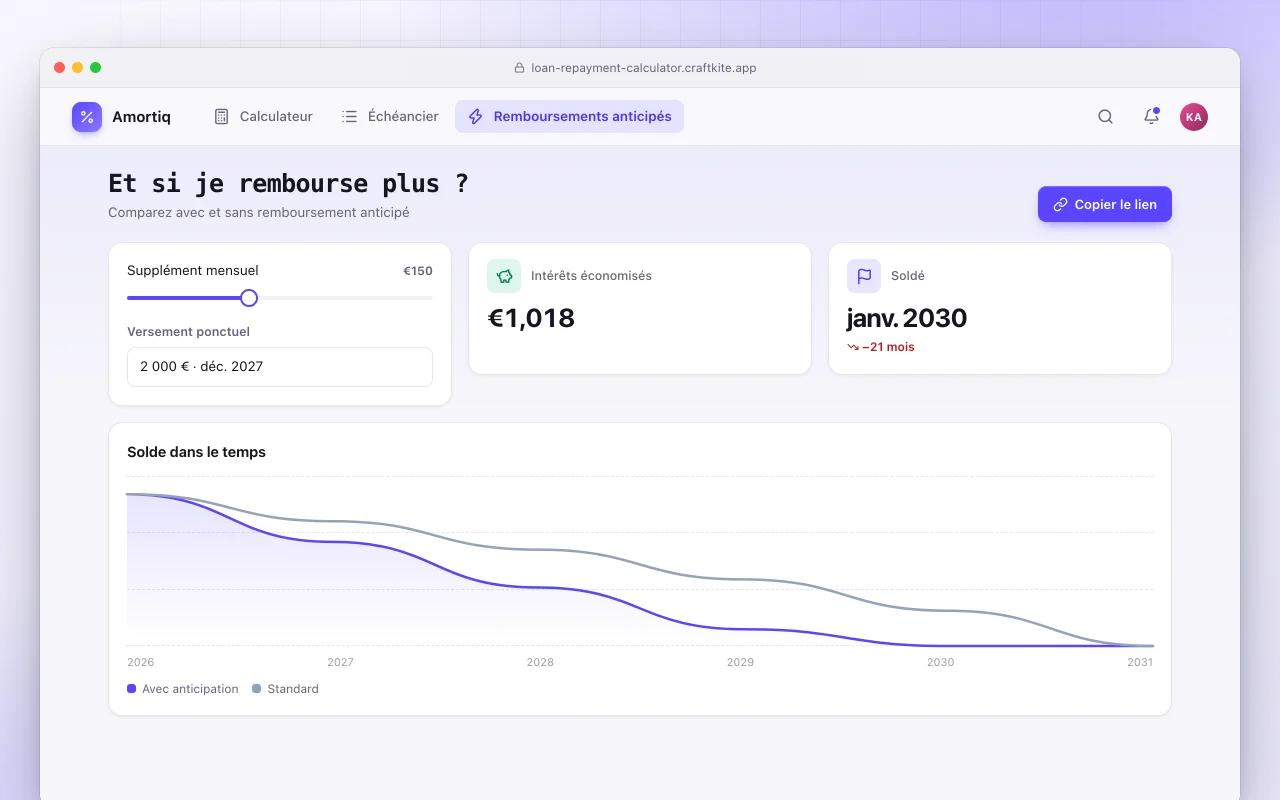This screenshot has height=800, width=1280.
Task: Click the Amortiq percent logo icon
Action: pos(87,117)
